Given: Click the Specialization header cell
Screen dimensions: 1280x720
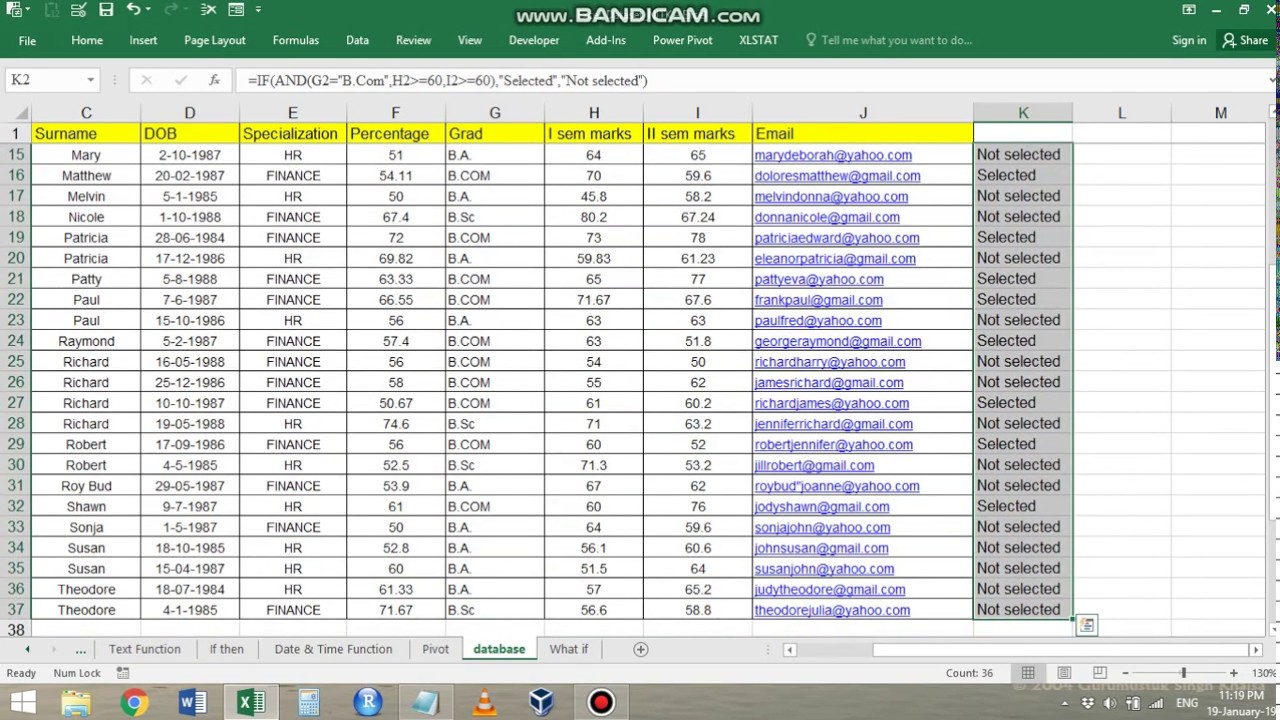Looking at the screenshot, I should coord(290,134).
